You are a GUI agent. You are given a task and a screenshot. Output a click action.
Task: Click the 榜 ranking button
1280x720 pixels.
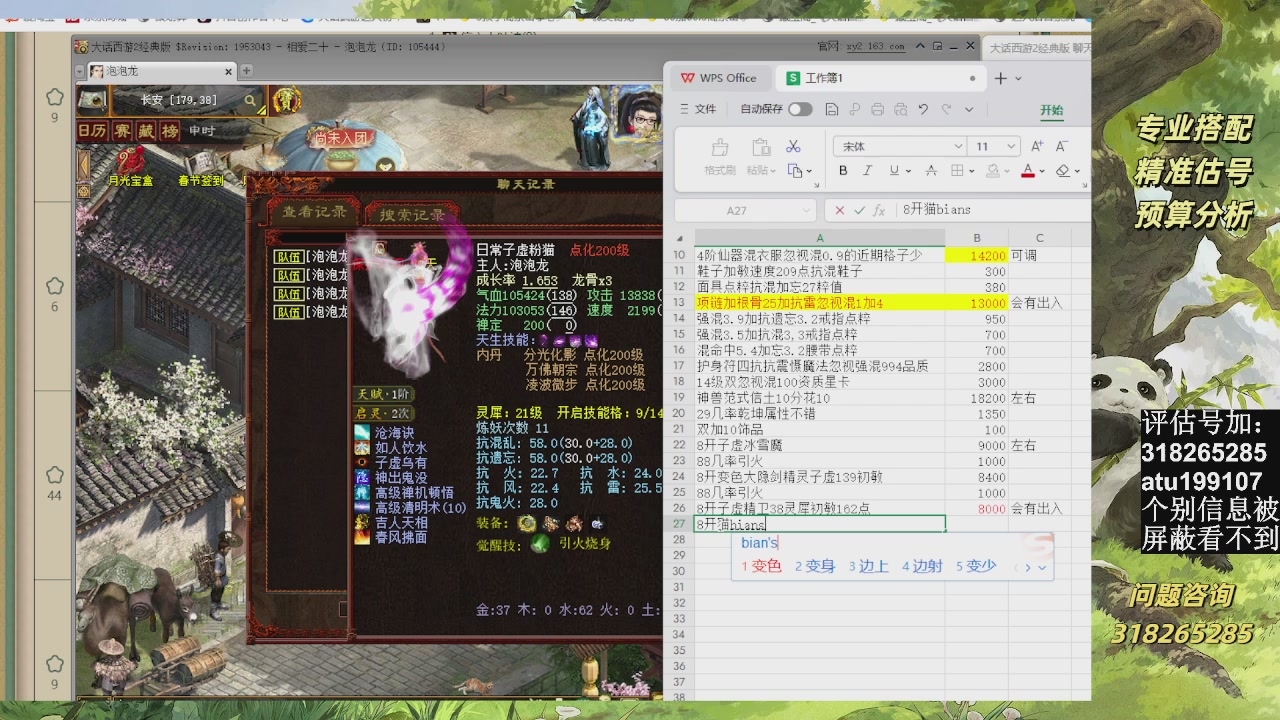171,131
